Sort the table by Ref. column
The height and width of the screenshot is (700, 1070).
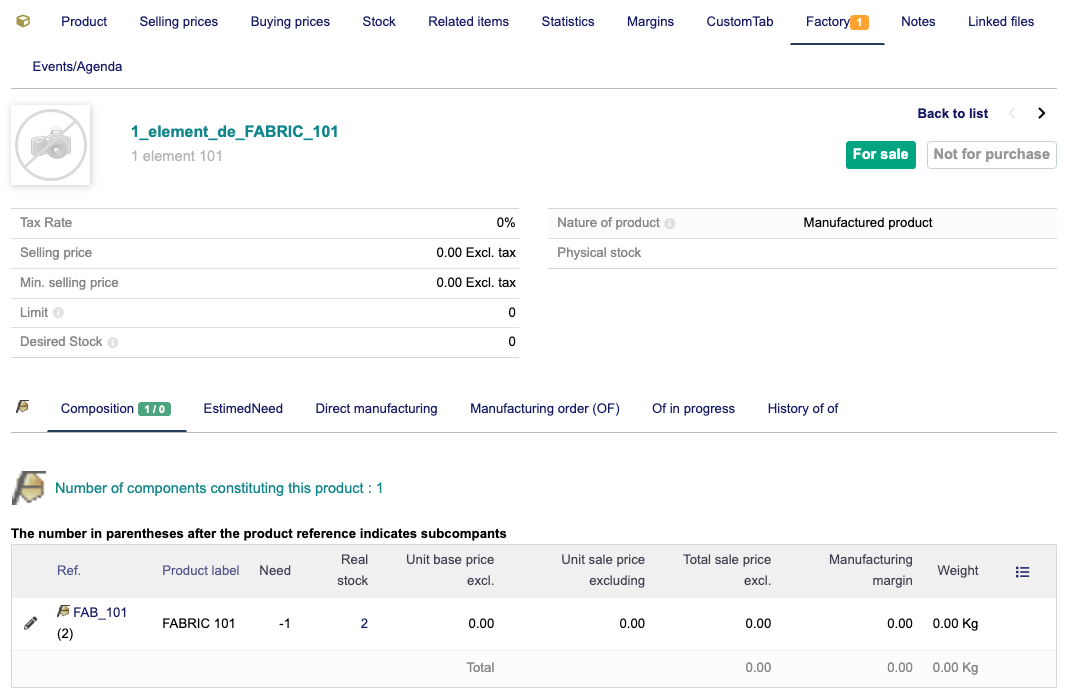click(x=69, y=570)
